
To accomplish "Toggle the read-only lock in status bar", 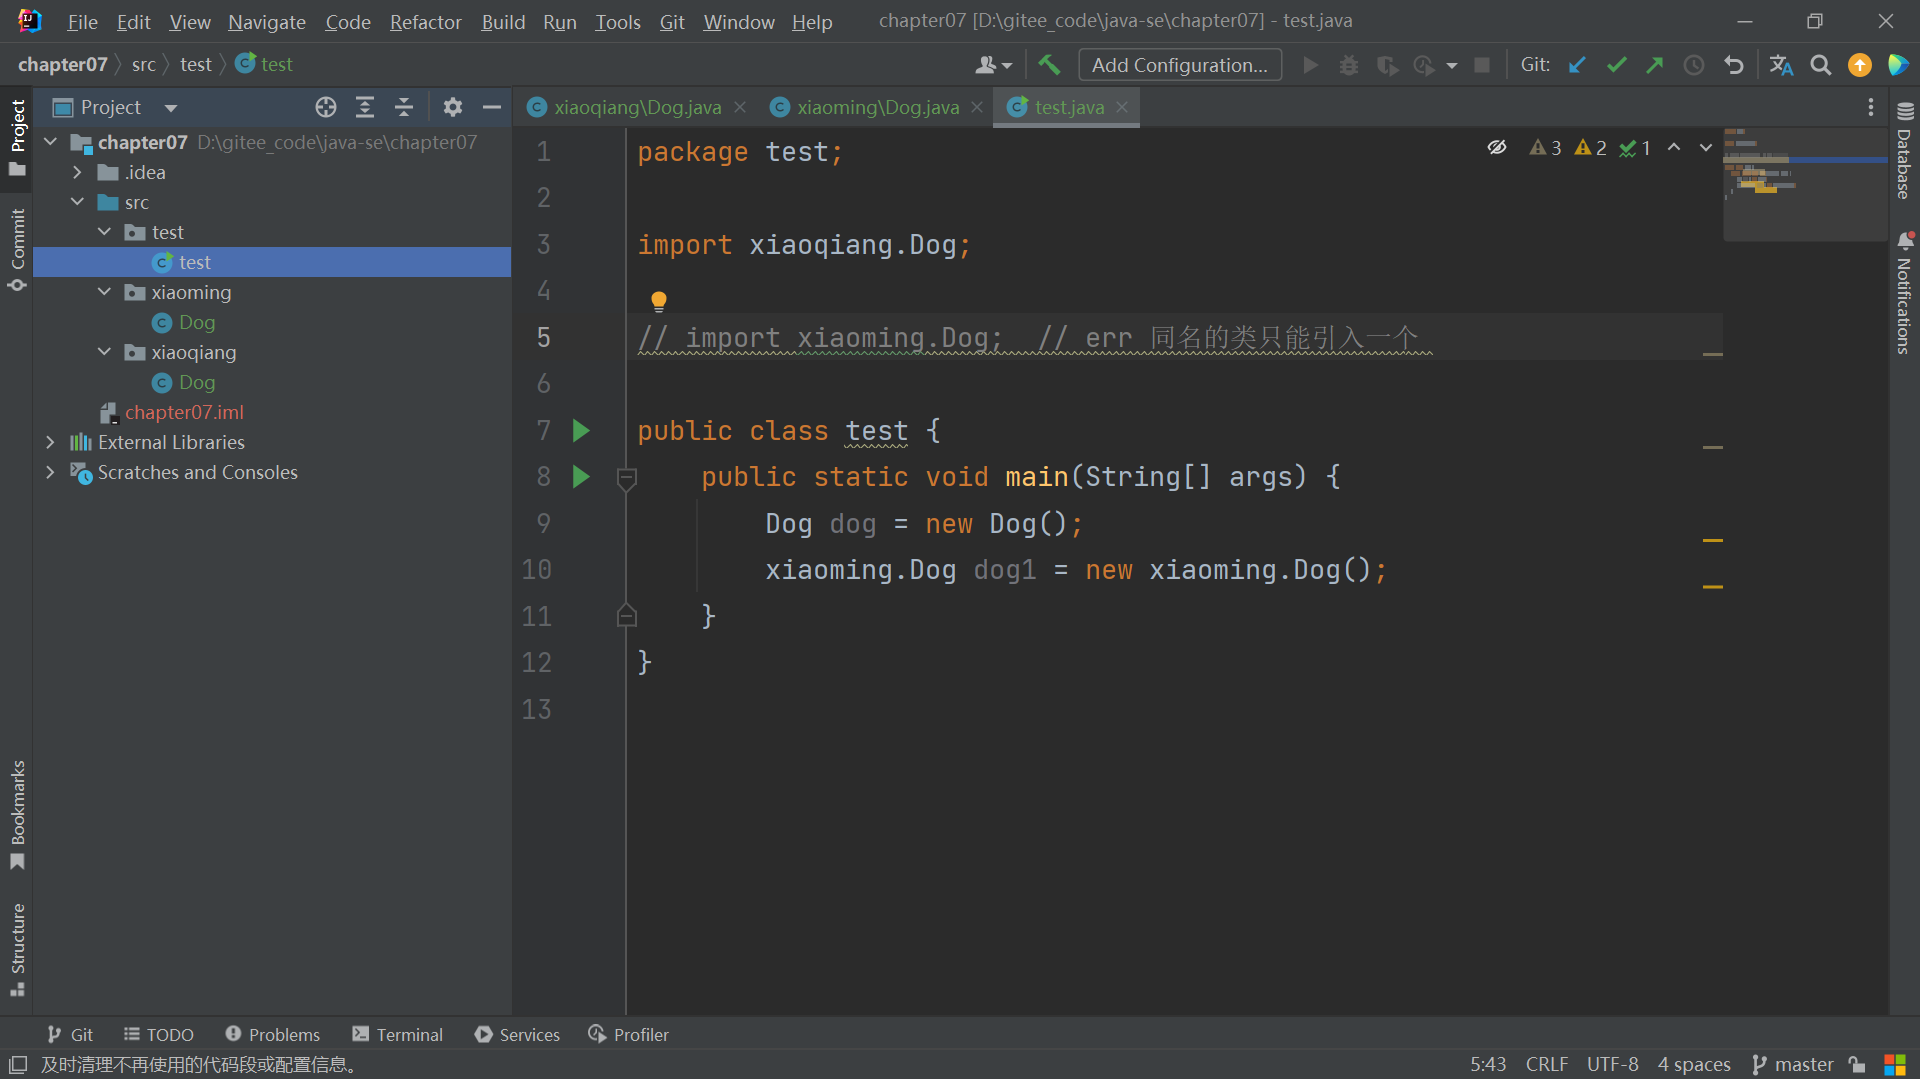I will [1857, 1065].
